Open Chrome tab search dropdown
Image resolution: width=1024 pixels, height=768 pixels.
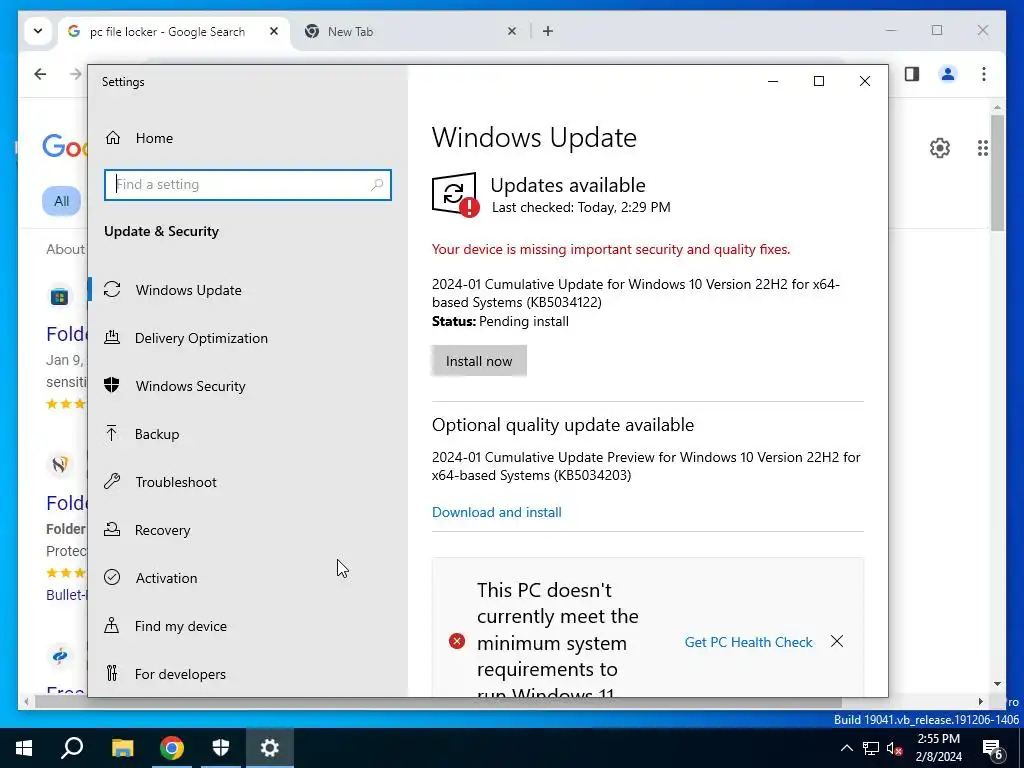click(x=38, y=31)
